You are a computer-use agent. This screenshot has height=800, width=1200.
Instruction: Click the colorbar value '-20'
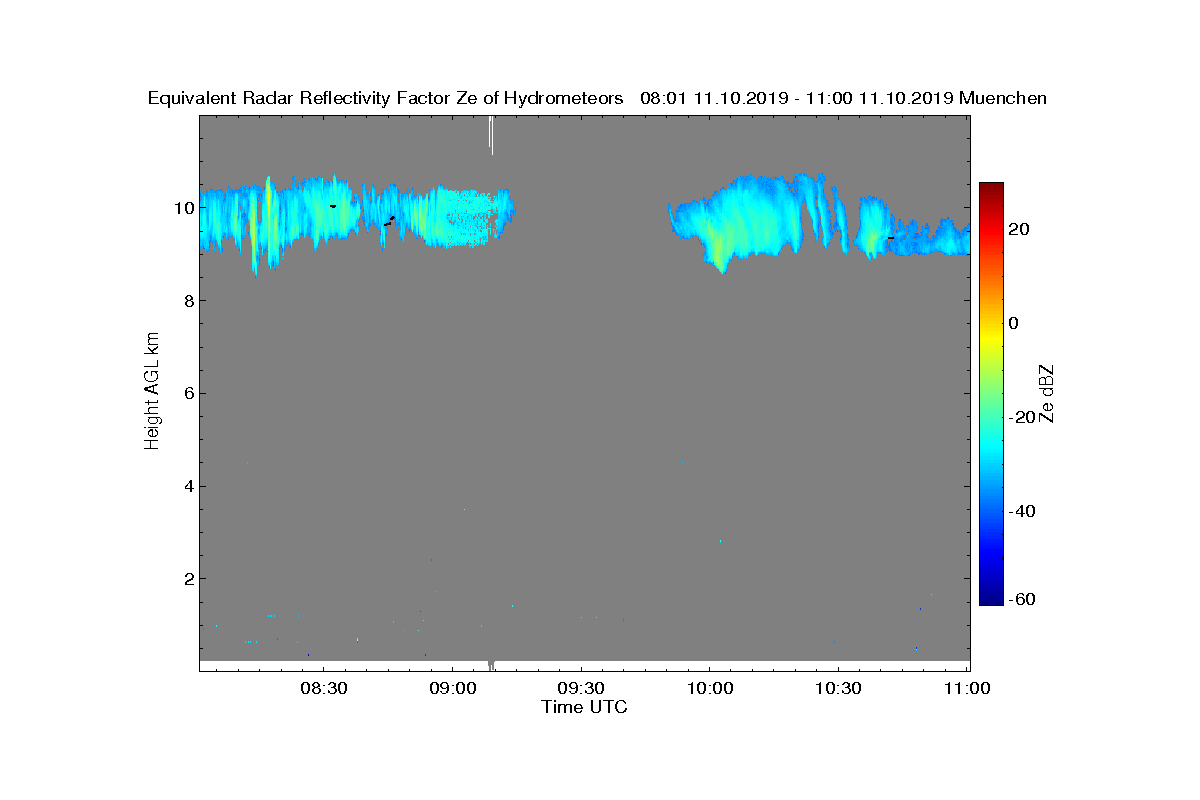click(1020, 417)
